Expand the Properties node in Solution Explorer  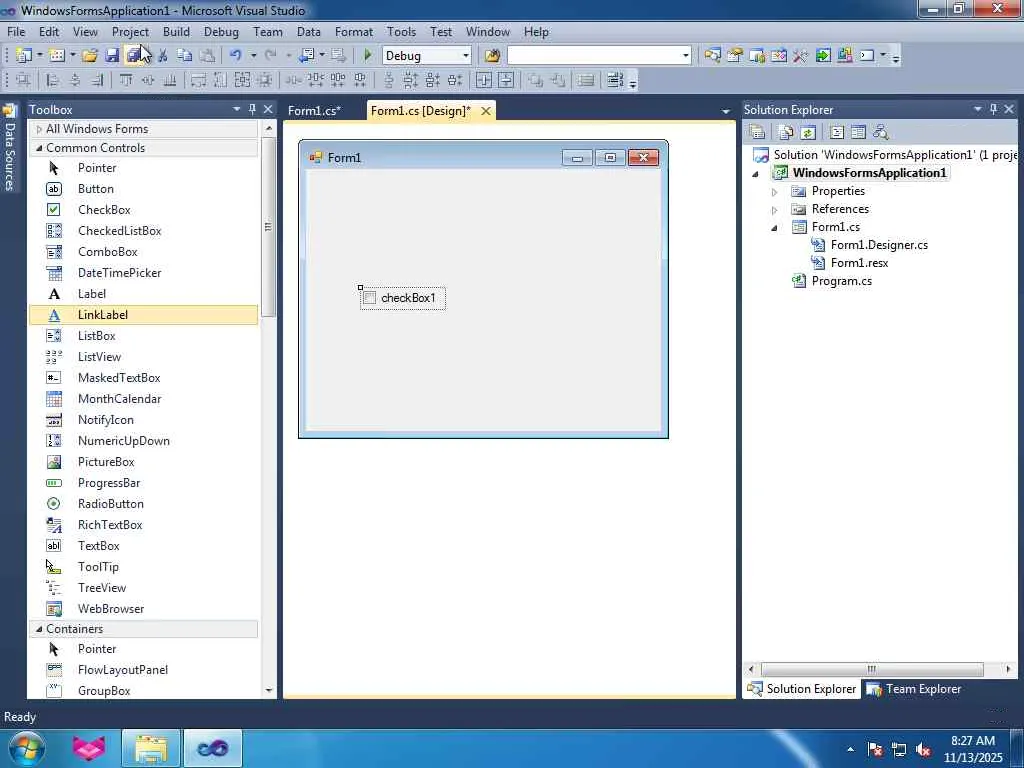click(x=775, y=191)
